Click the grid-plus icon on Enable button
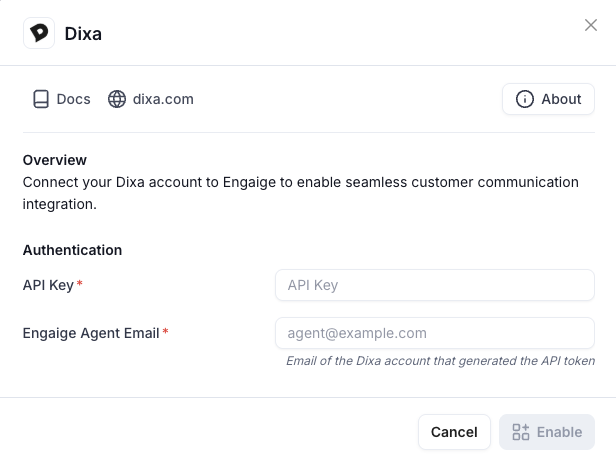The image size is (616, 465). (521, 432)
